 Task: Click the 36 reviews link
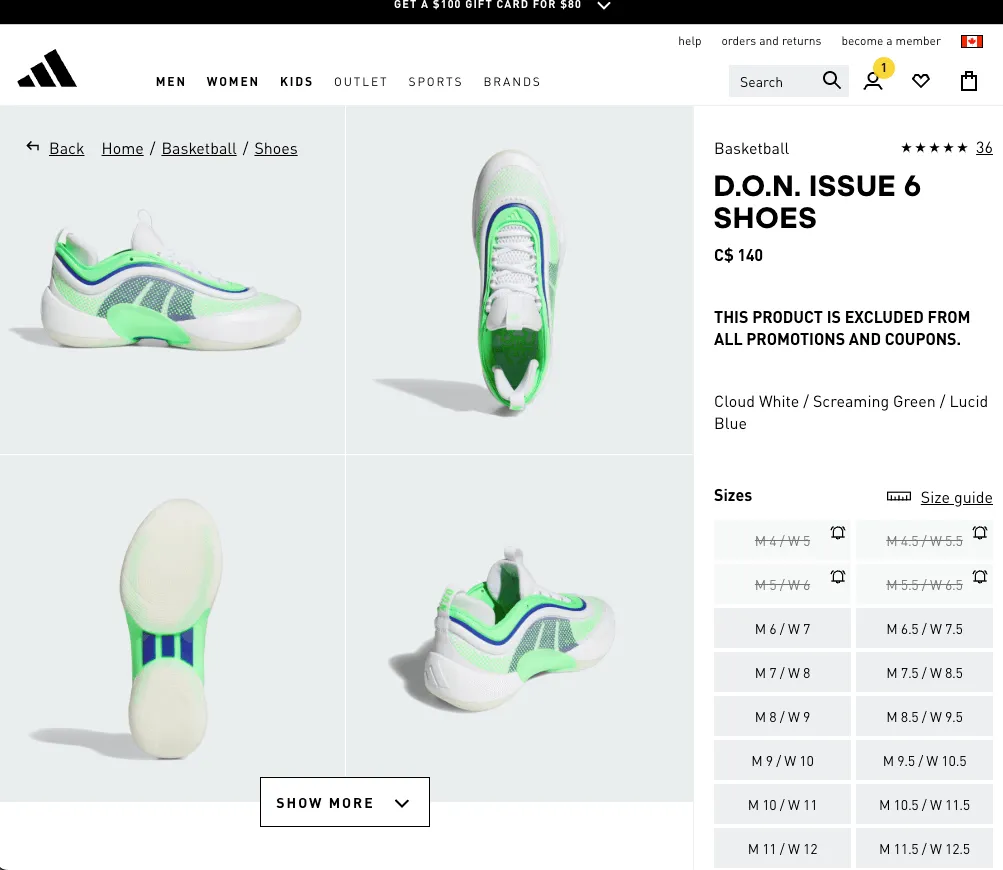(x=984, y=147)
